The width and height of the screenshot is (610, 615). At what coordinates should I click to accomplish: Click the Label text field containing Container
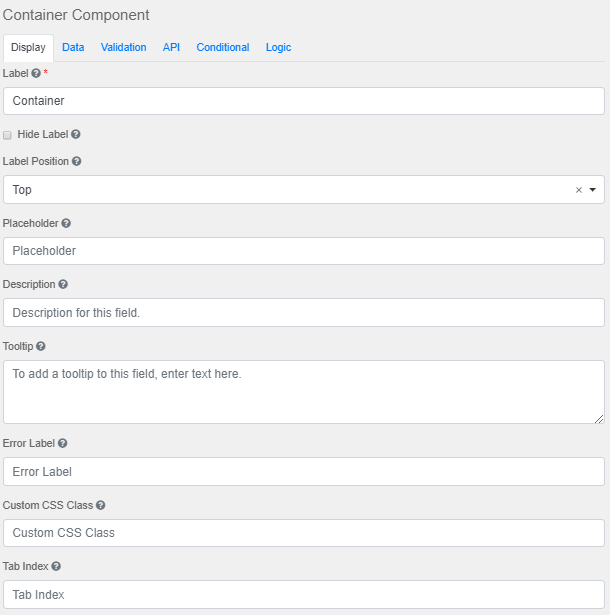coord(304,101)
